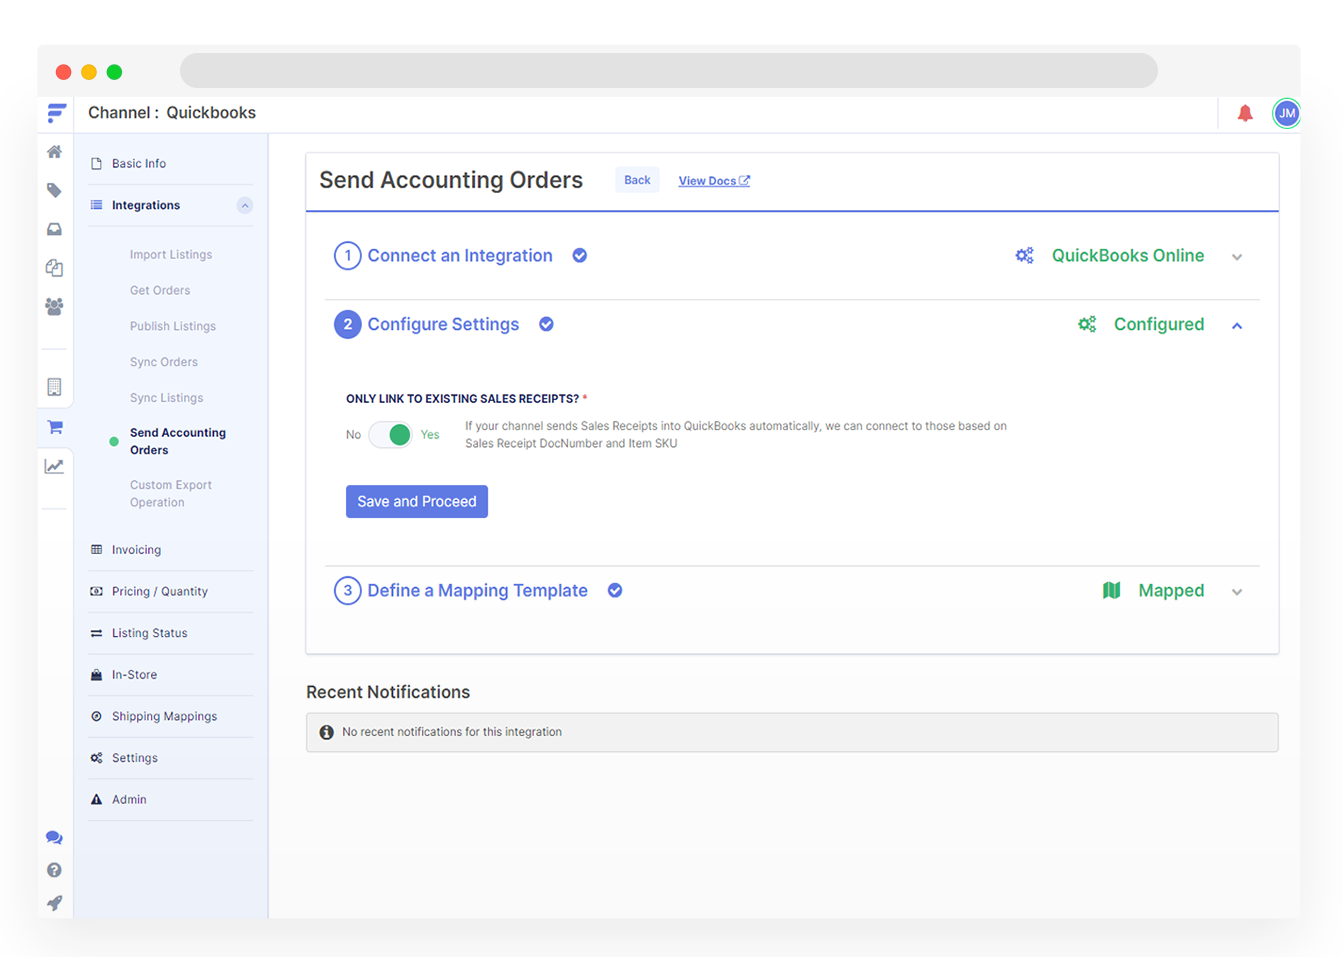Open the View Docs link
1343x957 pixels.
(714, 181)
